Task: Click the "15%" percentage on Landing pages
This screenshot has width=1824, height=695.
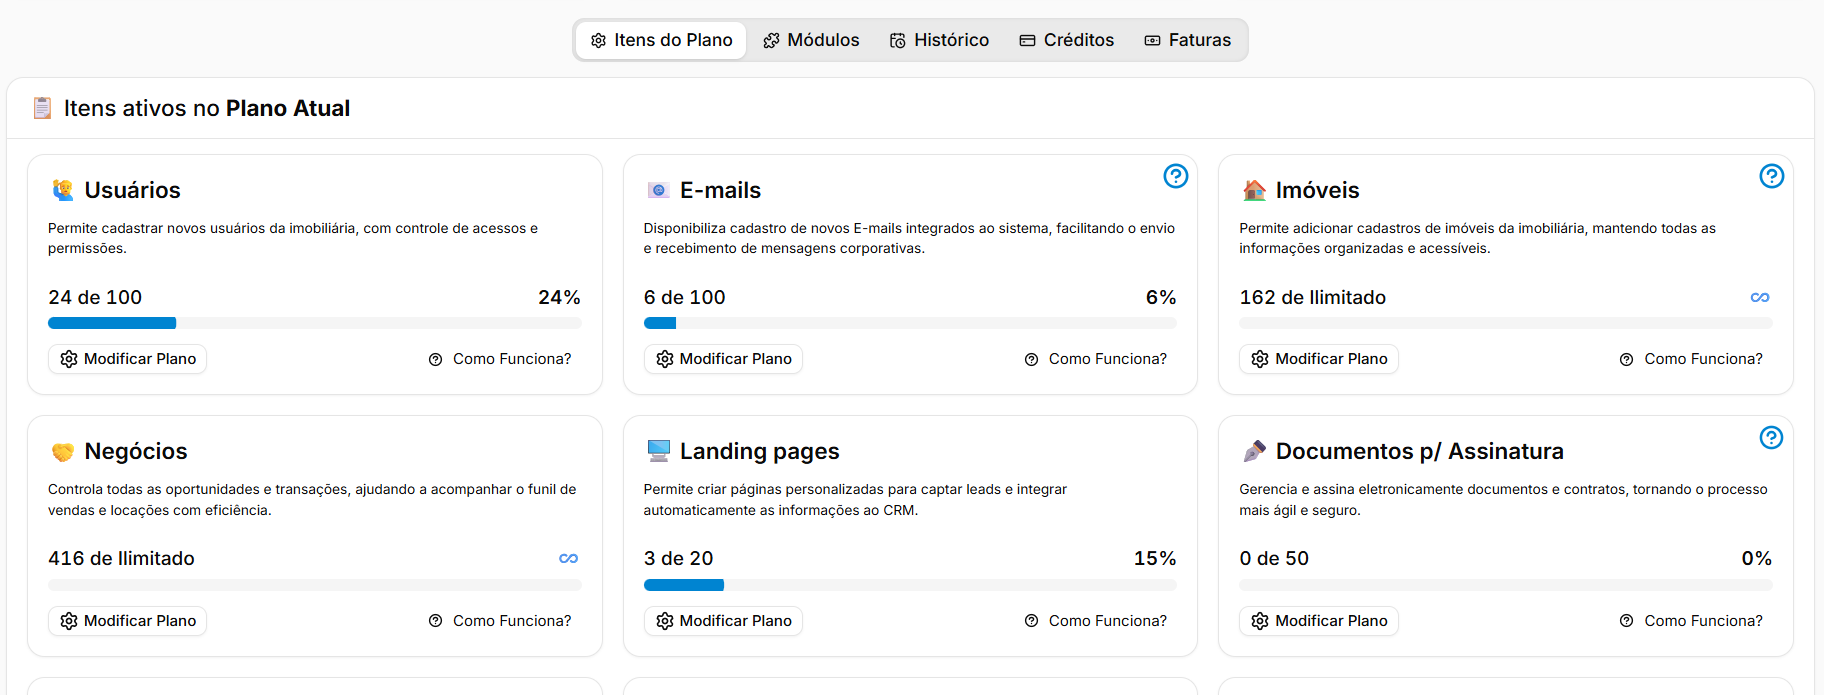Action: 1155,558
